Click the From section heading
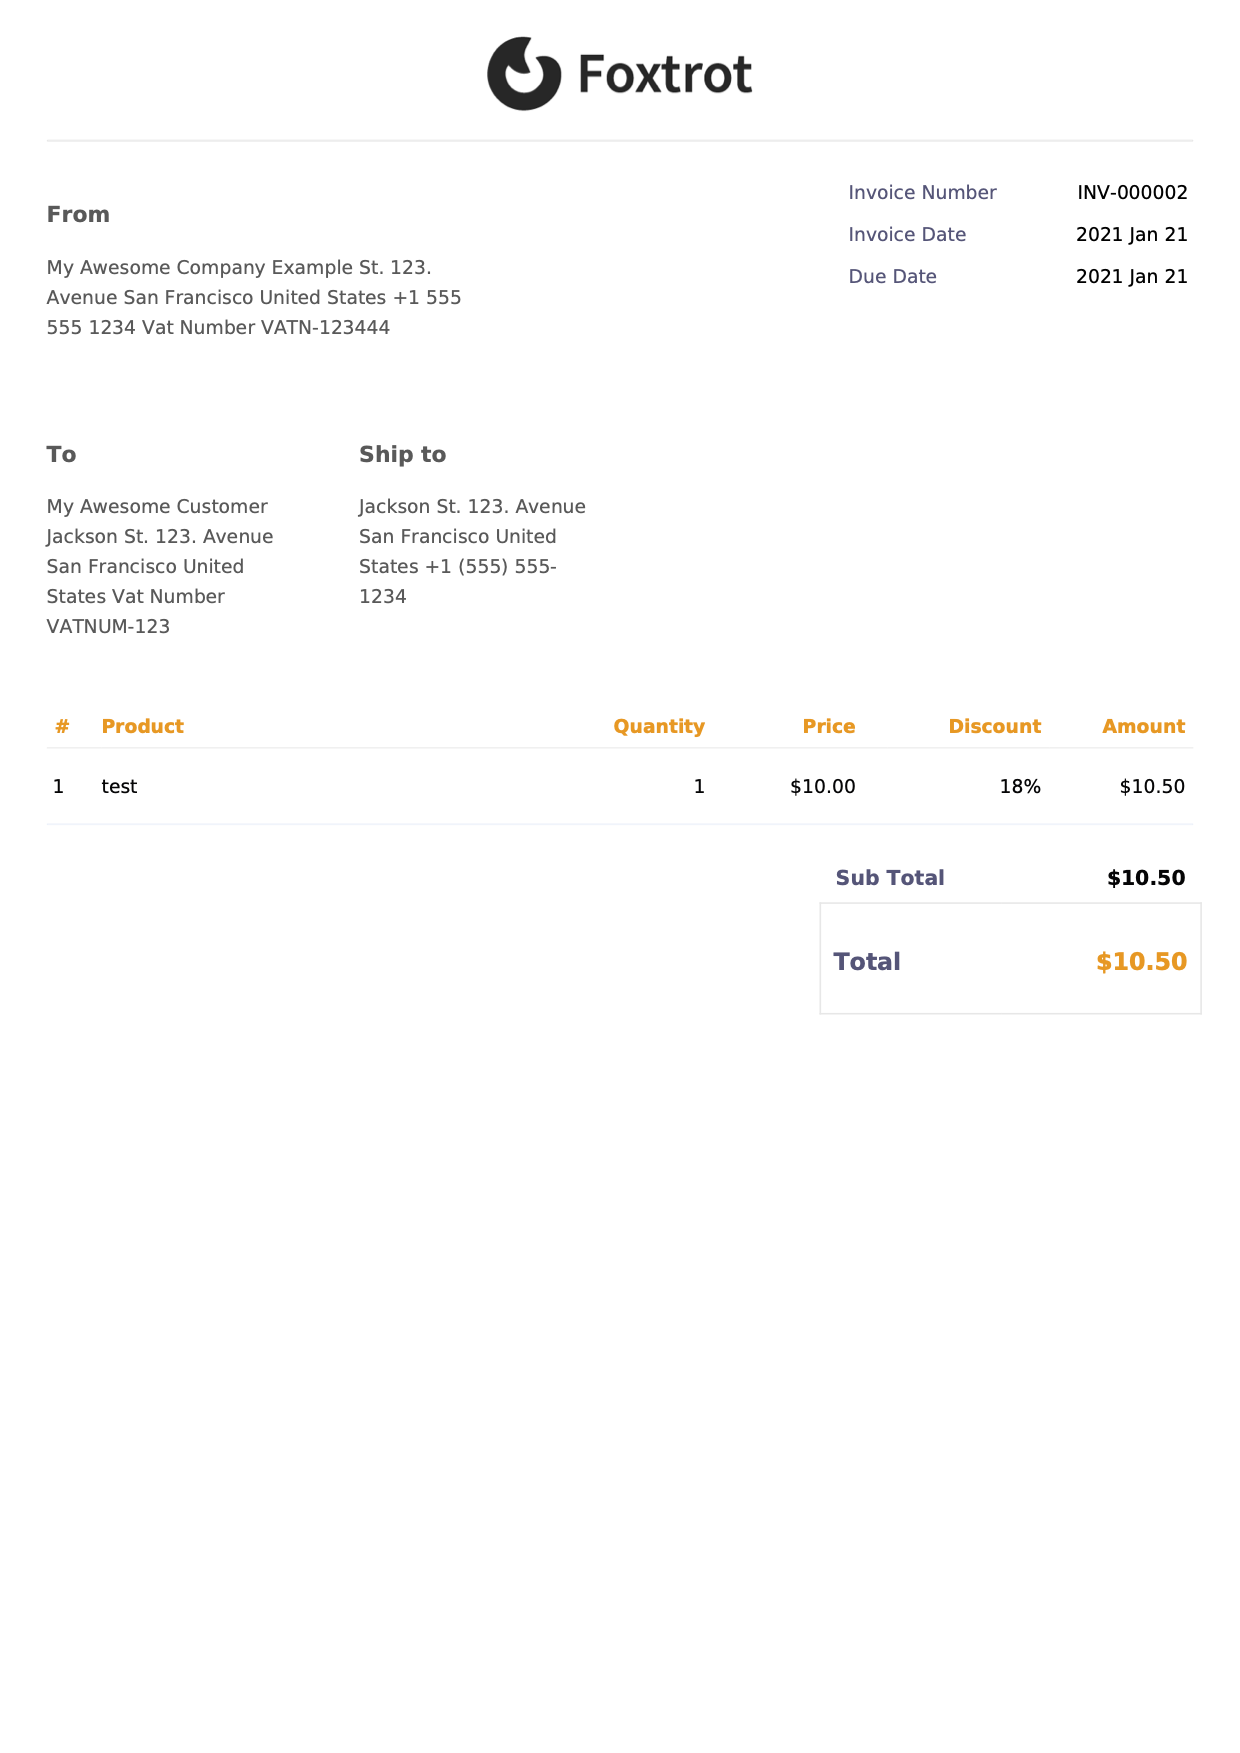The width and height of the screenshot is (1240, 1753). point(78,214)
